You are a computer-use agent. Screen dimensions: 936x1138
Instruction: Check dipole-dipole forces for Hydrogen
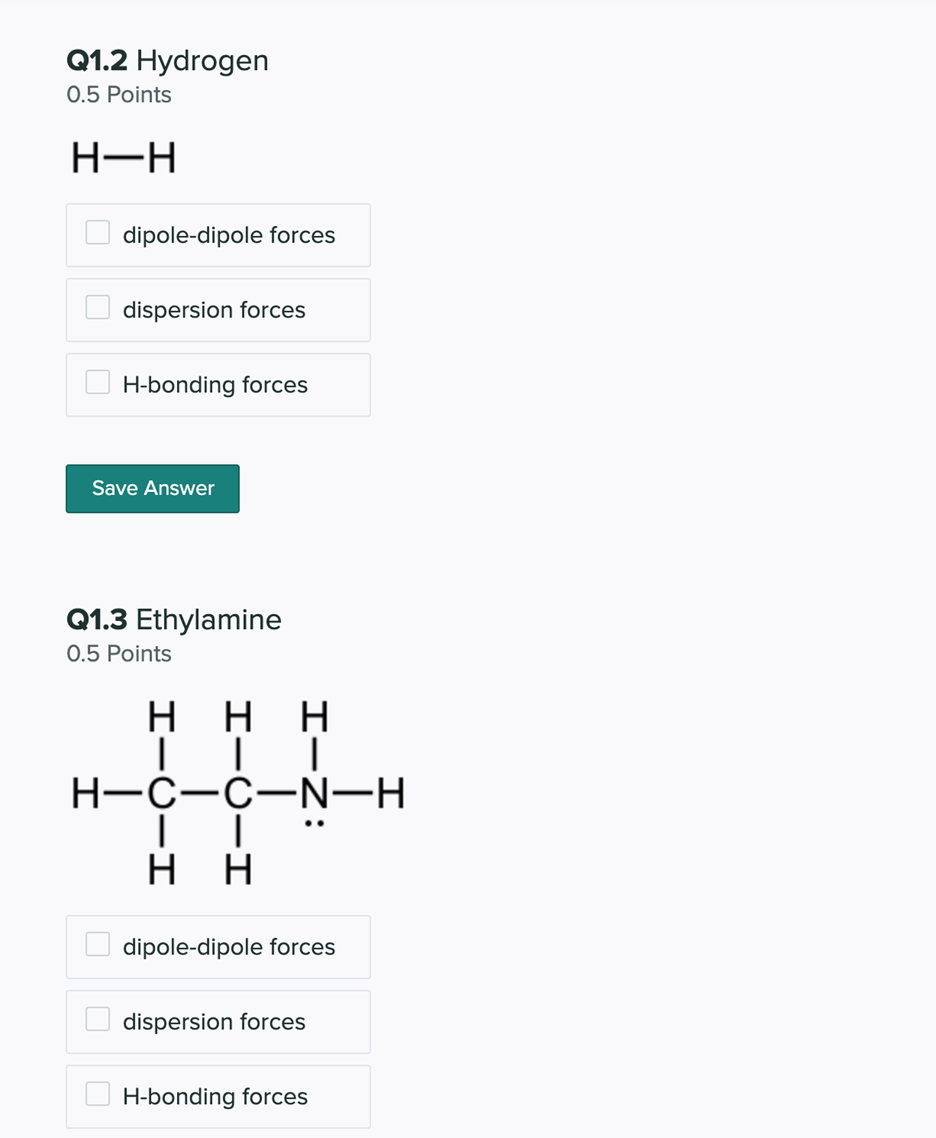coord(97,231)
